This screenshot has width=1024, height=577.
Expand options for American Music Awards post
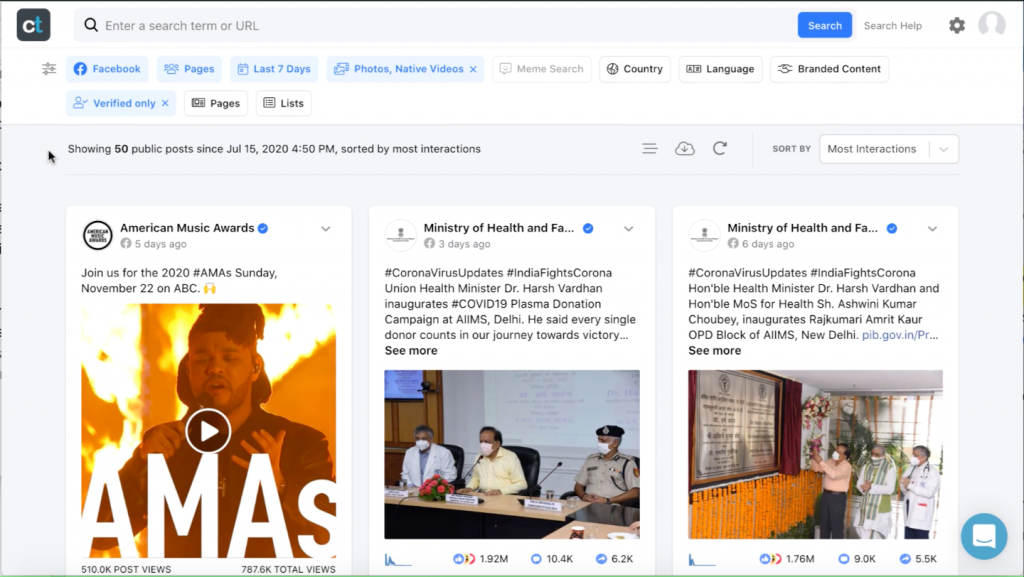click(325, 228)
